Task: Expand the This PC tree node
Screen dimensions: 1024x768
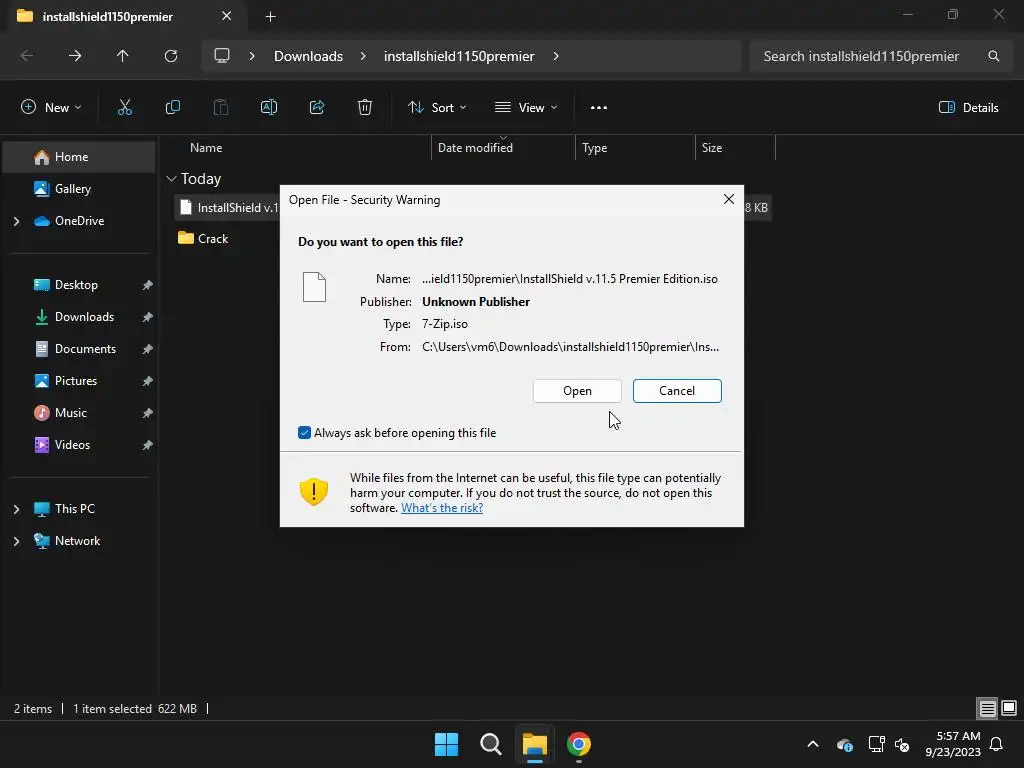Action: click(16, 509)
